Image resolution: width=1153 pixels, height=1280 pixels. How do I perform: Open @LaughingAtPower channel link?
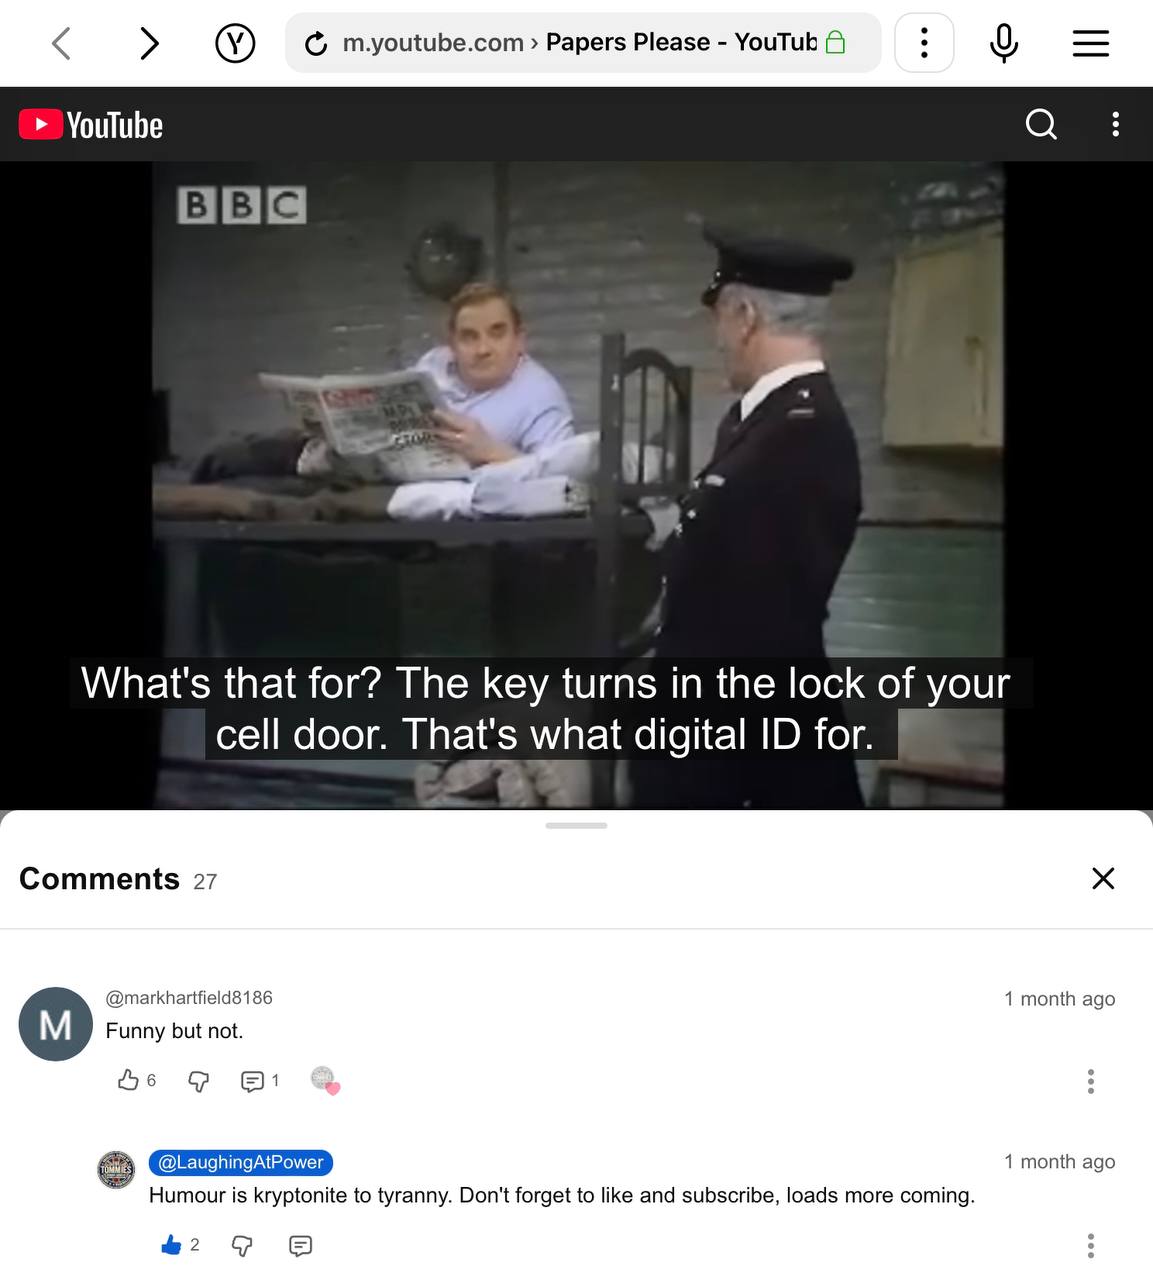[241, 1162]
